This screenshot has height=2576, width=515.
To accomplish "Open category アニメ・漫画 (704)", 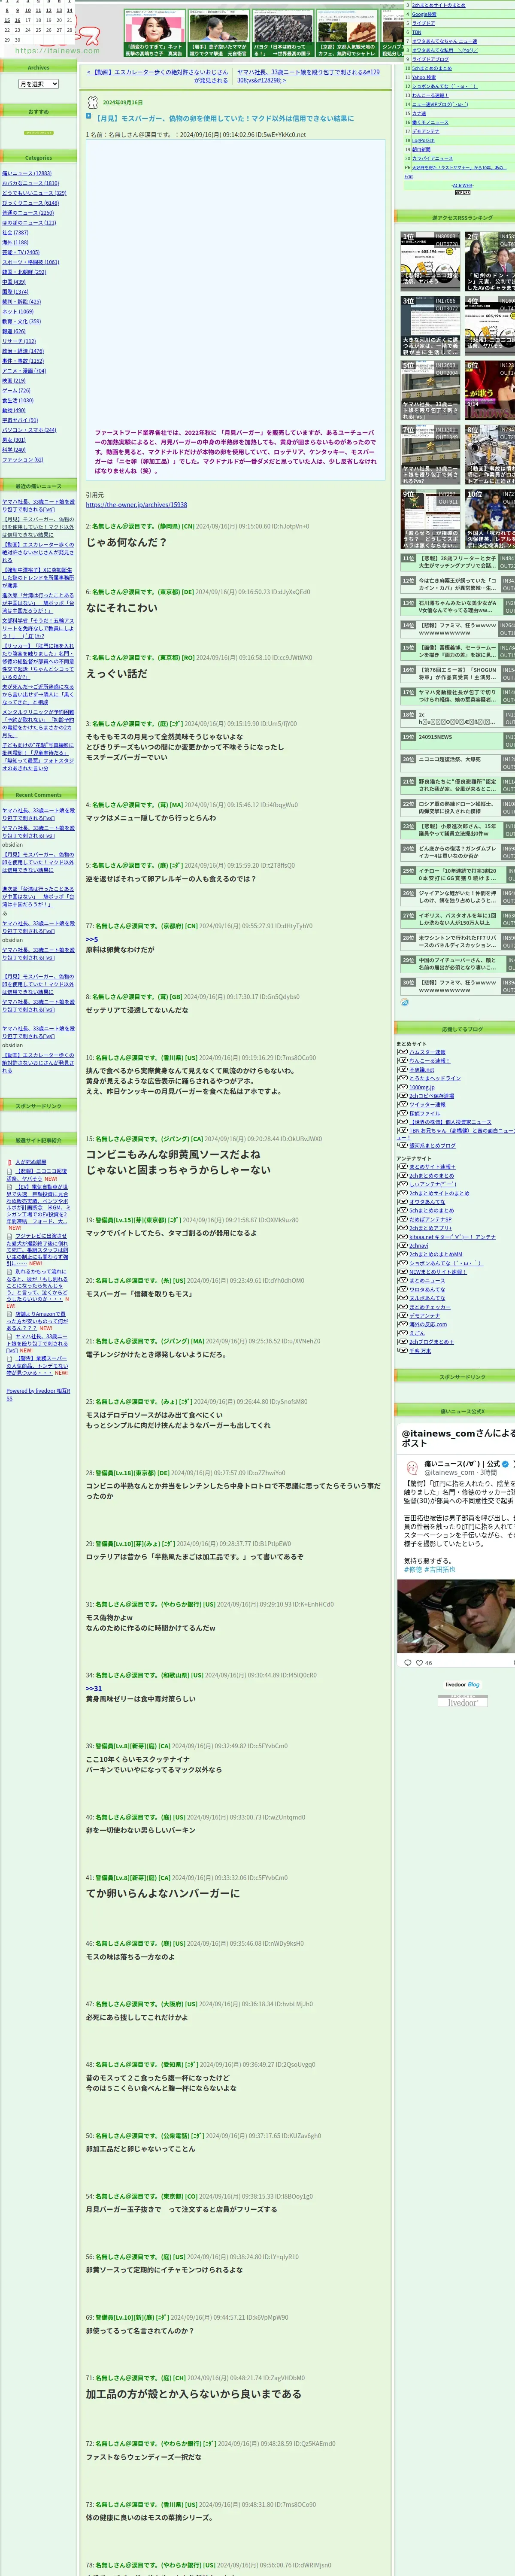I will pos(24,371).
